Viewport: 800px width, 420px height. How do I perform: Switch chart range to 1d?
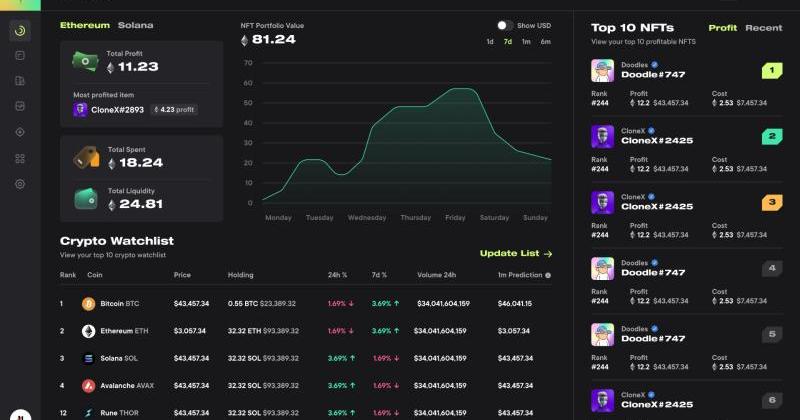coord(490,42)
